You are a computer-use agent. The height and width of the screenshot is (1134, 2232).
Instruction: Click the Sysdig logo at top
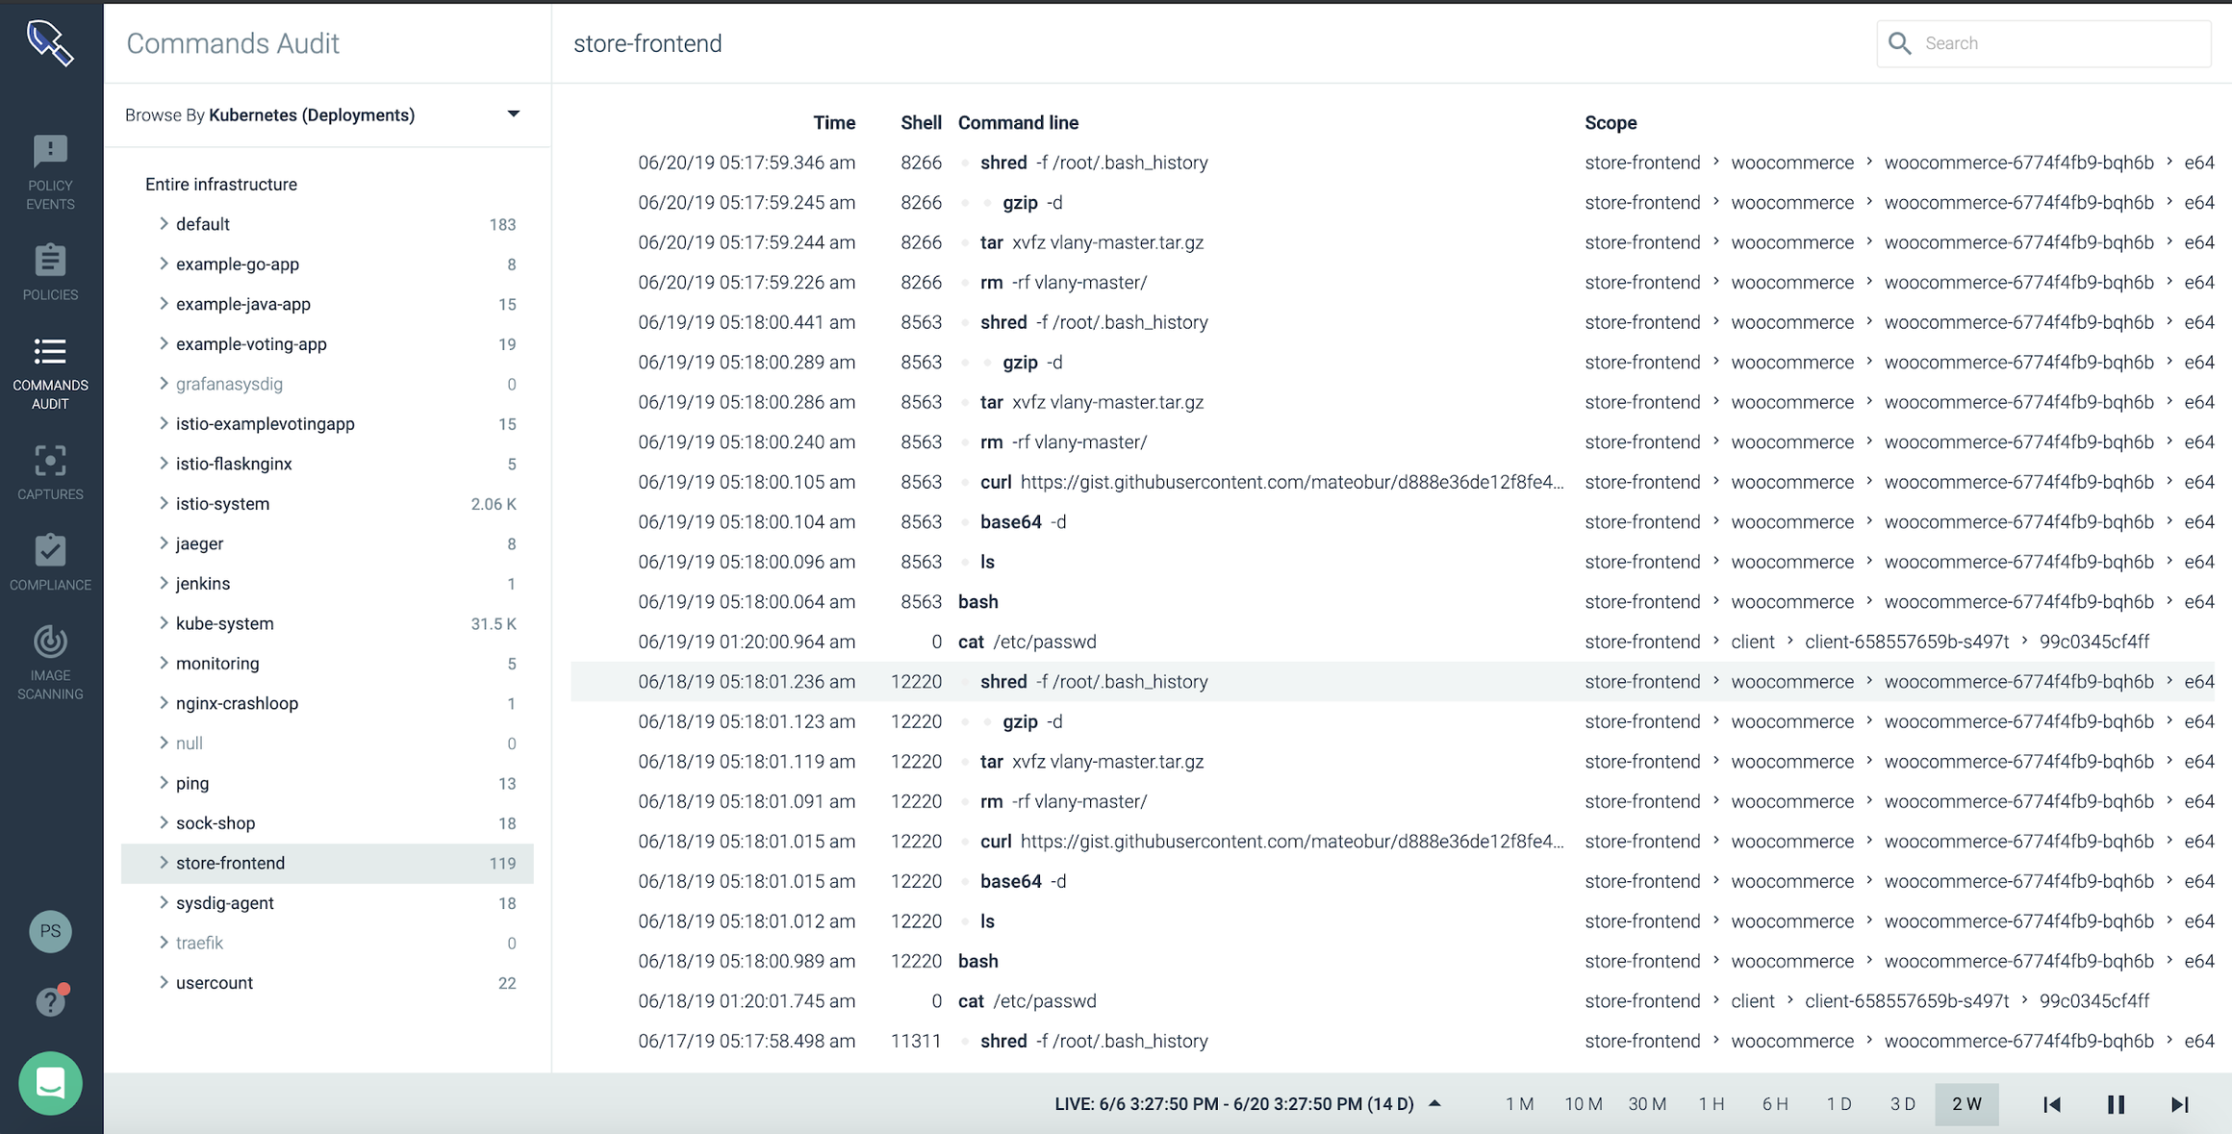pos(50,43)
